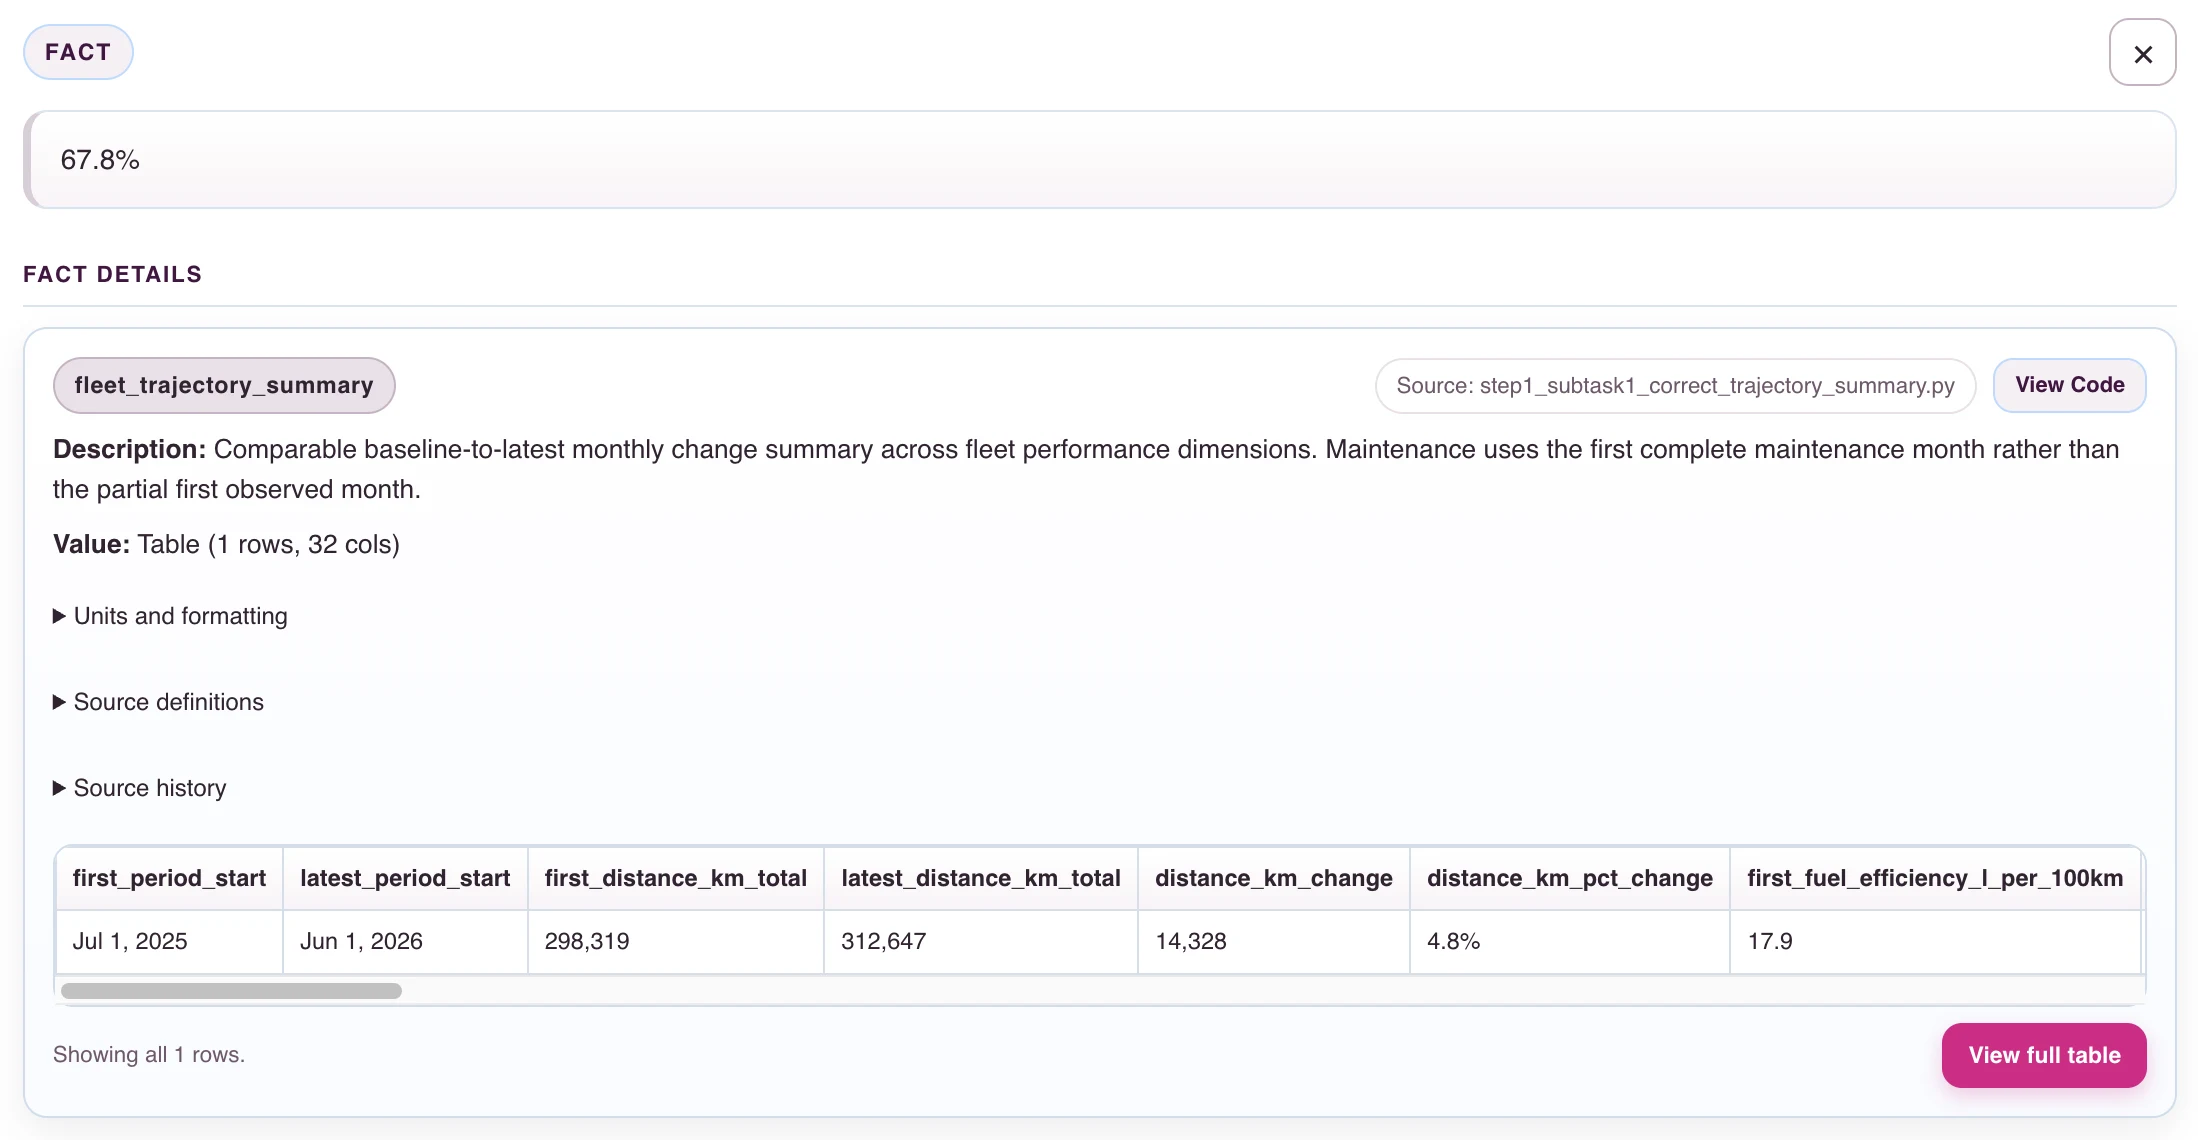Image resolution: width=2198 pixels, height=1140 pixels.
Task: Click the View Code button
Action: [2069, 385]
